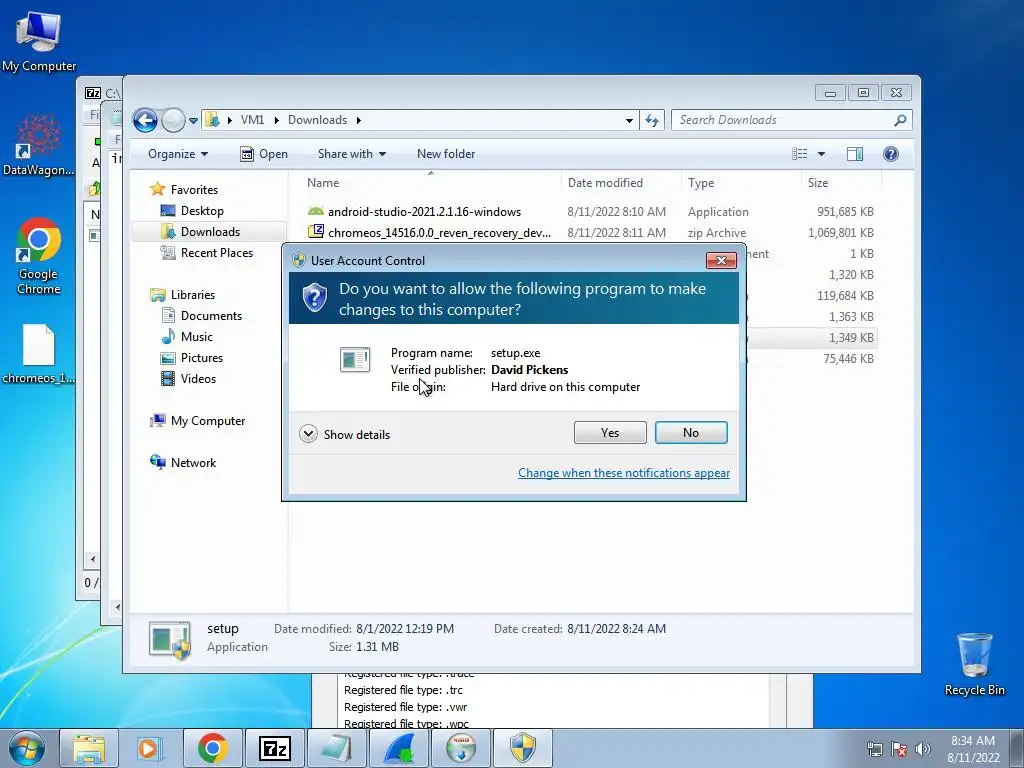Go forward in Explorer navigation

click(173, 120)
